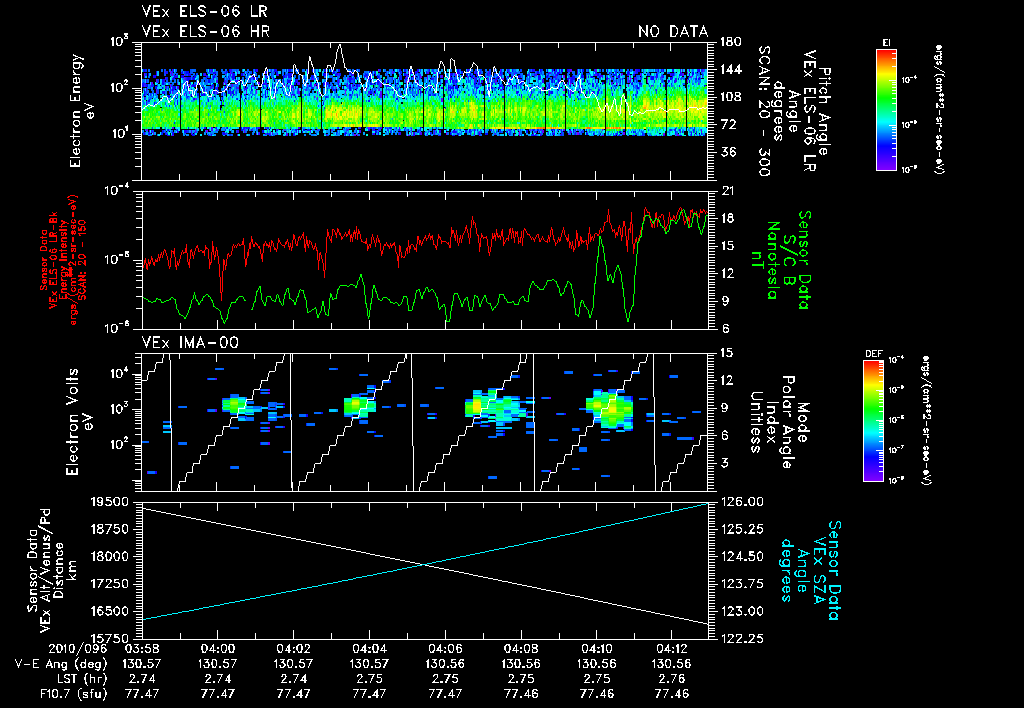
Task: Click the 3 polar angle index value
Action: point(724,463)
